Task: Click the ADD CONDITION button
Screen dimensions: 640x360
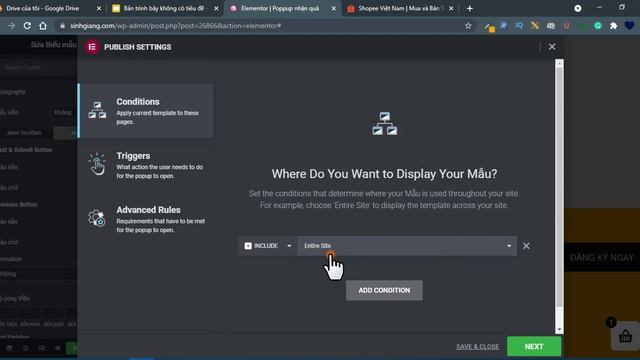Action: (384, 290)
